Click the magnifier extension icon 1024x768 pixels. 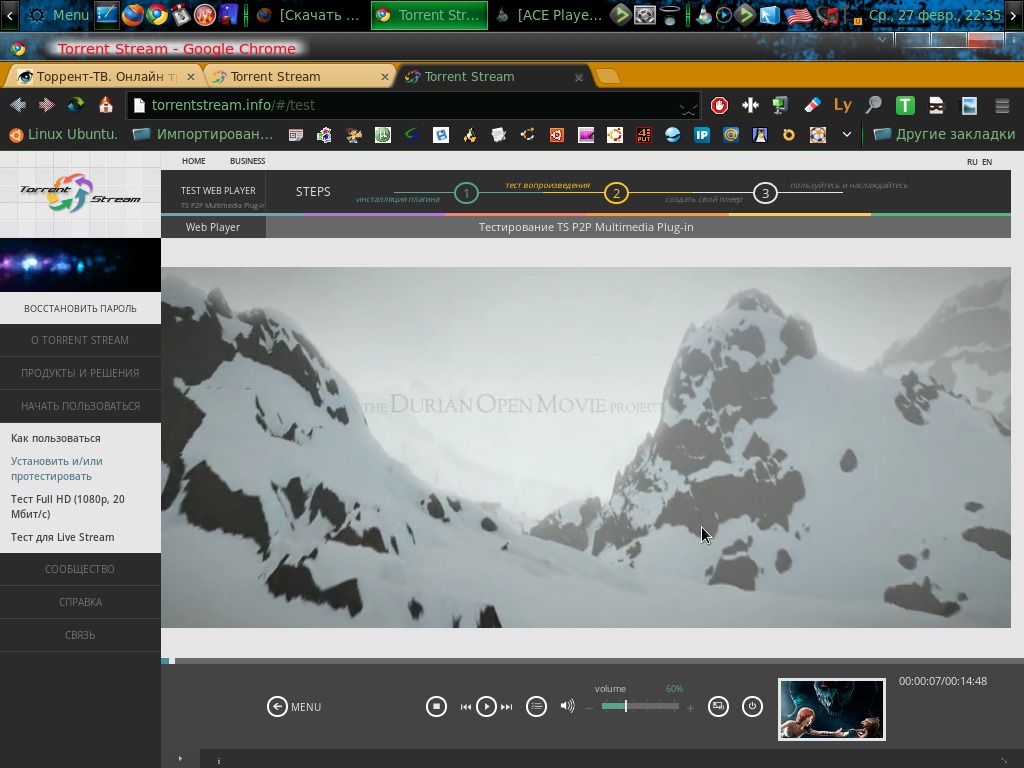tap(874, 105)
